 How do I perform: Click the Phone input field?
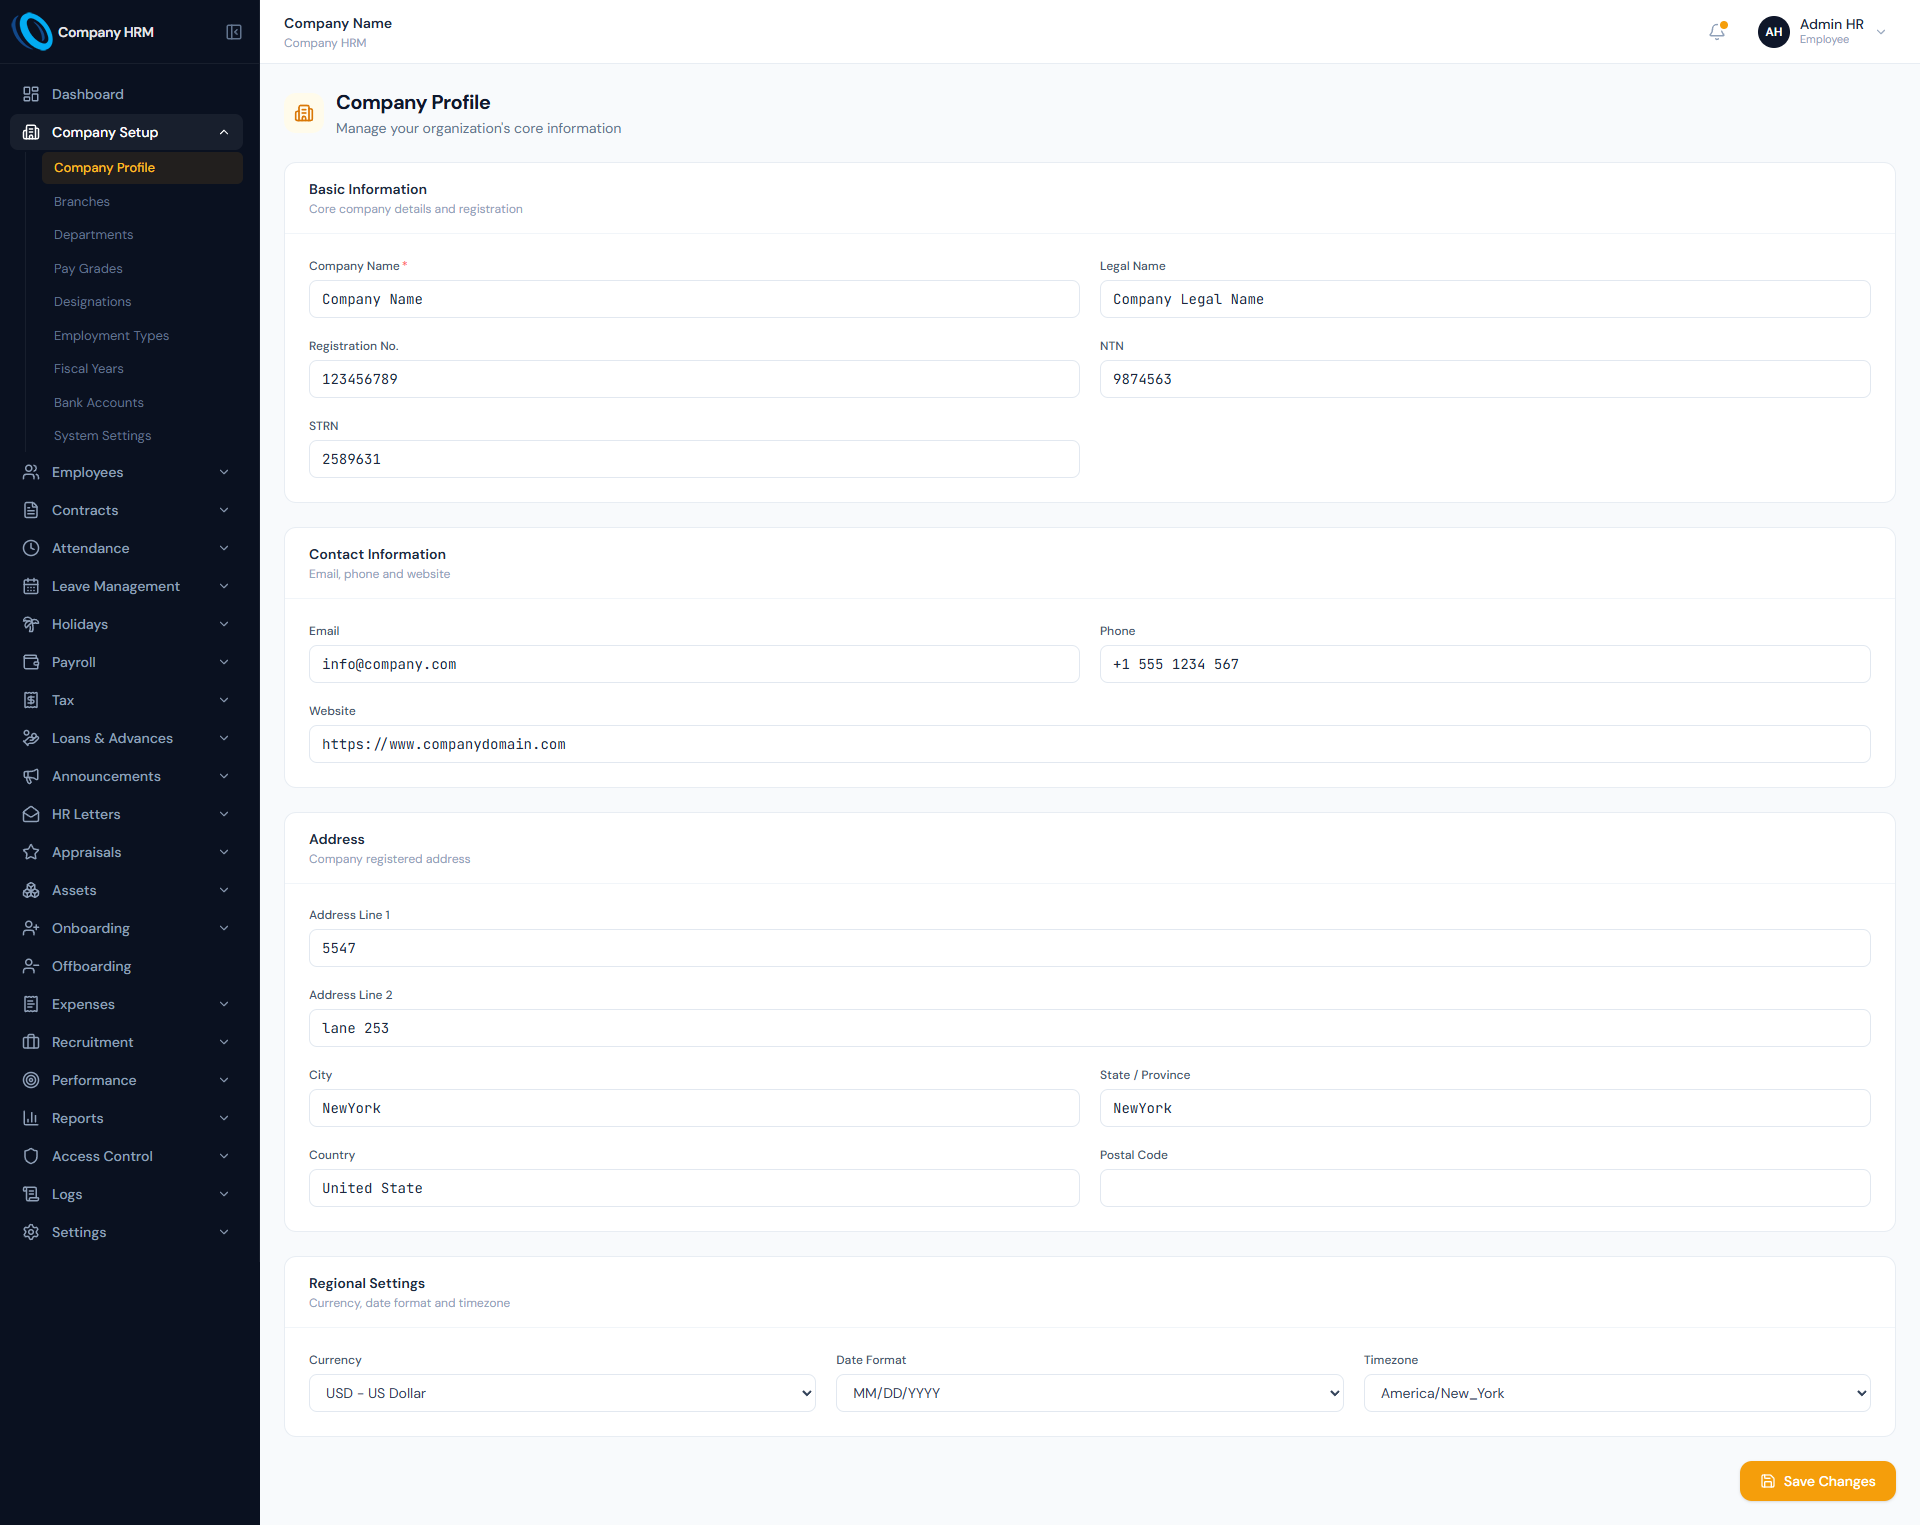click(x=1485, y=664)
